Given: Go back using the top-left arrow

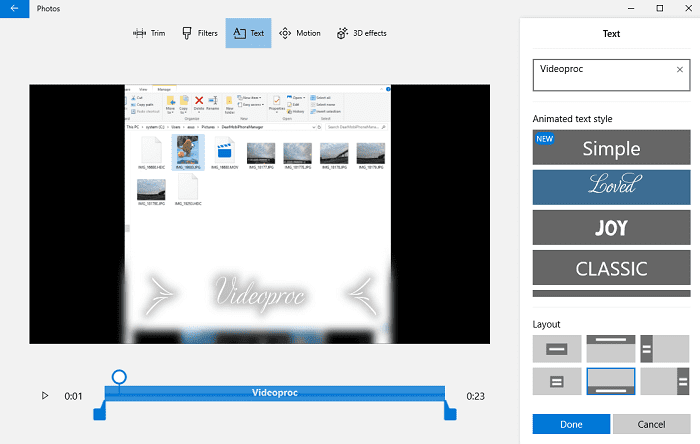Looking at the screenshot, I should coord(14,8).
